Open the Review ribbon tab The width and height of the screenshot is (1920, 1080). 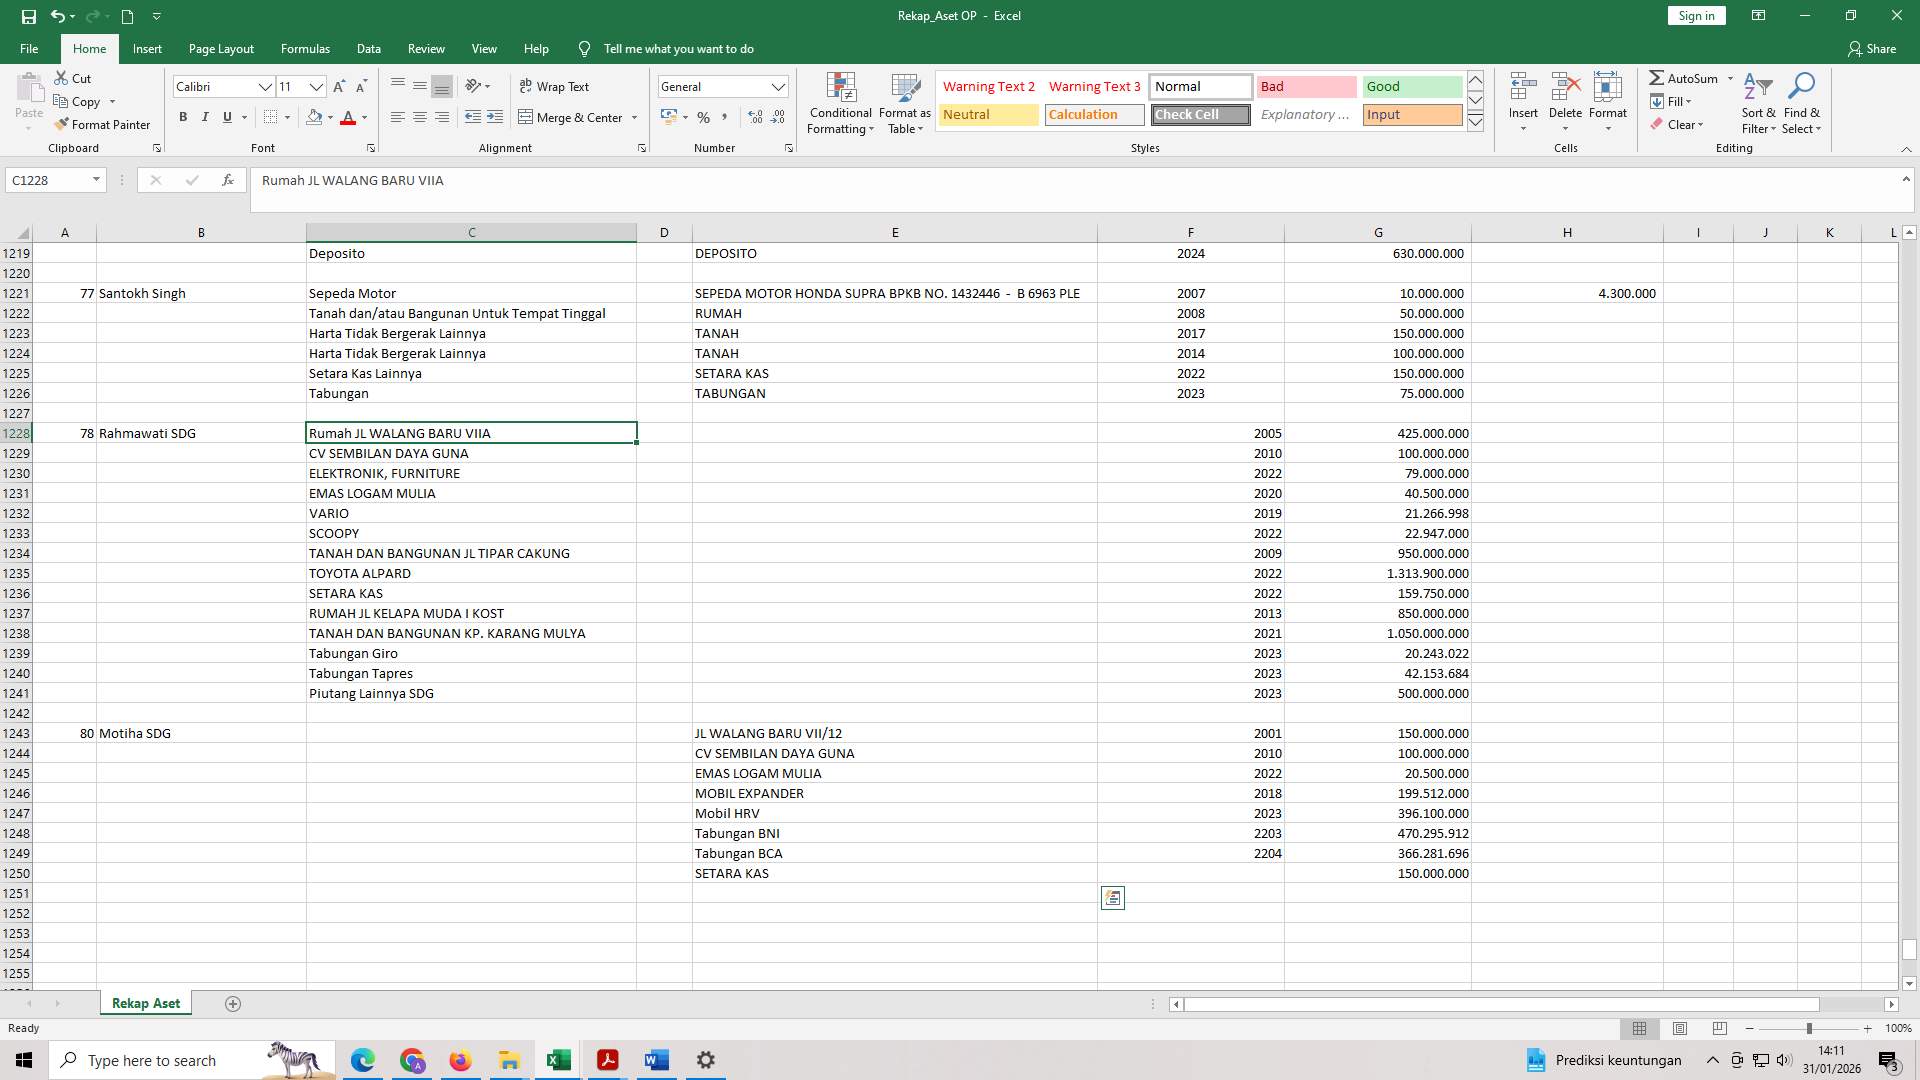(x=426, y=48)
